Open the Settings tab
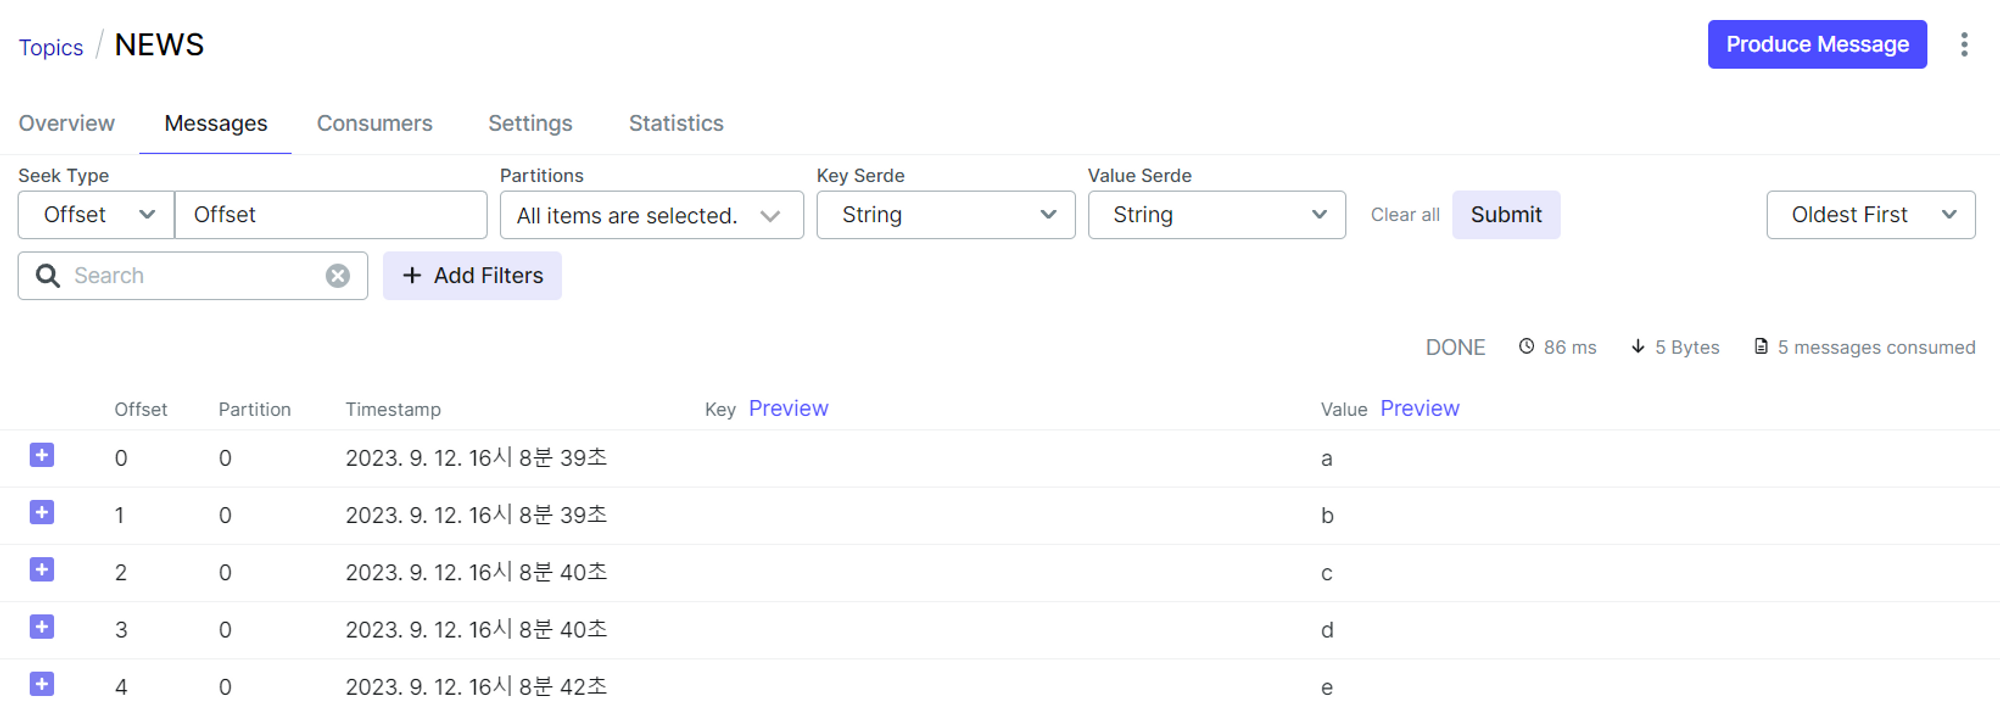Screen dimensions: 2000x725 (530, 123)
